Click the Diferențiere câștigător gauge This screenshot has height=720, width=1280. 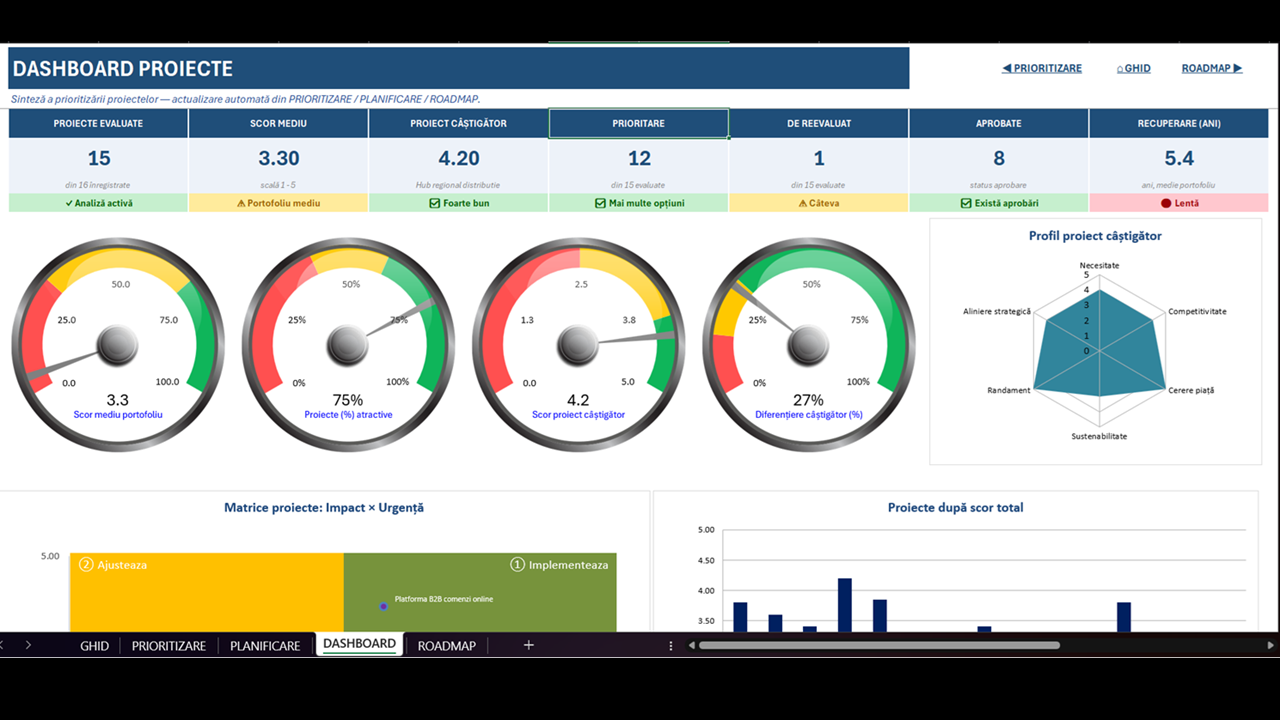tap(809, 345)
